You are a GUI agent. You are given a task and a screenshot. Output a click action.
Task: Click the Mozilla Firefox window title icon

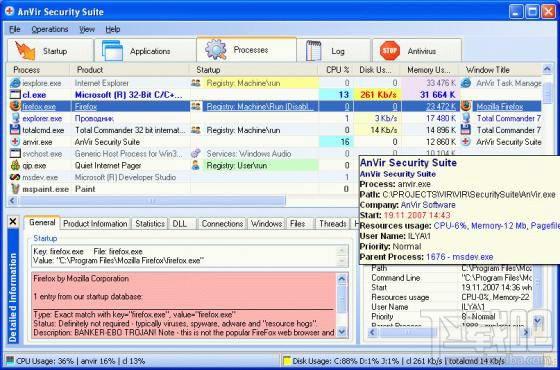pyautogui.click(x=466, y=106)
